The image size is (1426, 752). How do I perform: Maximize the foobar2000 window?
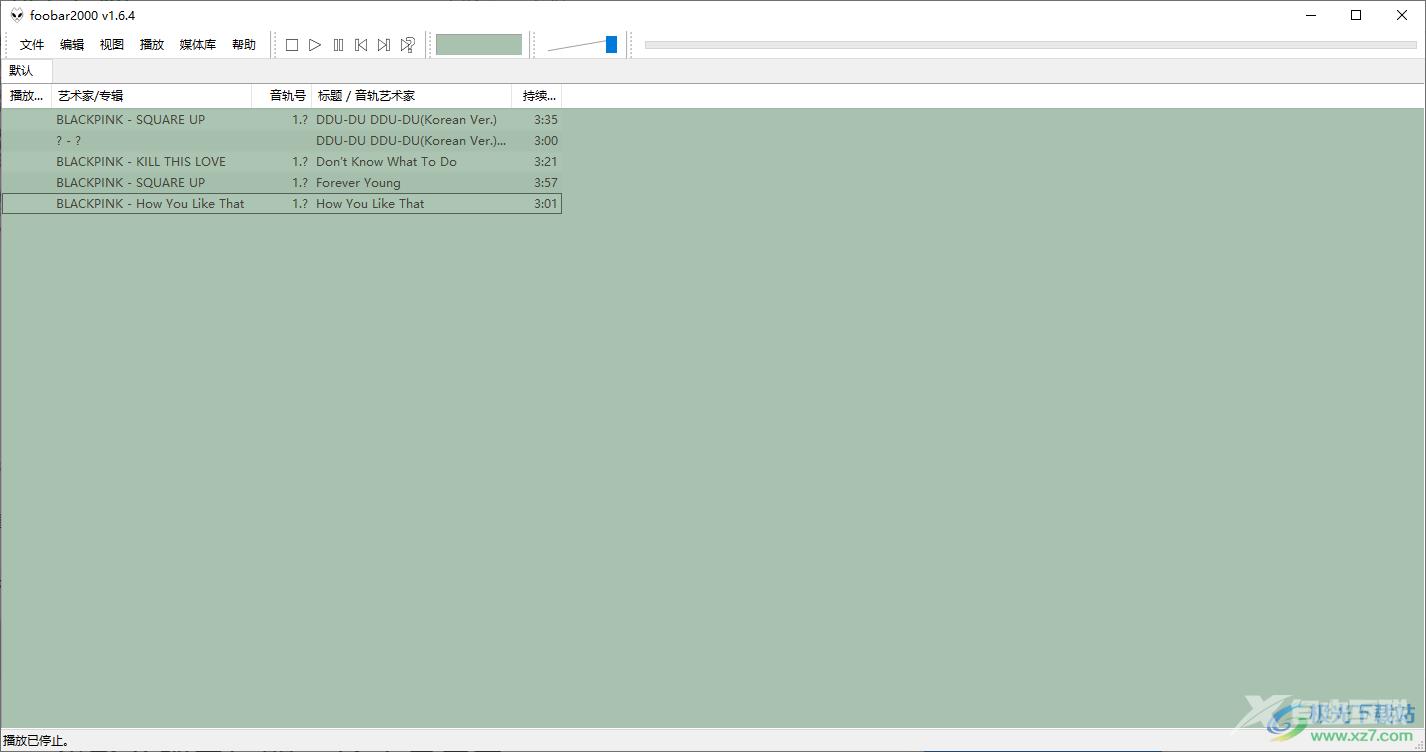click(1356, 15)
